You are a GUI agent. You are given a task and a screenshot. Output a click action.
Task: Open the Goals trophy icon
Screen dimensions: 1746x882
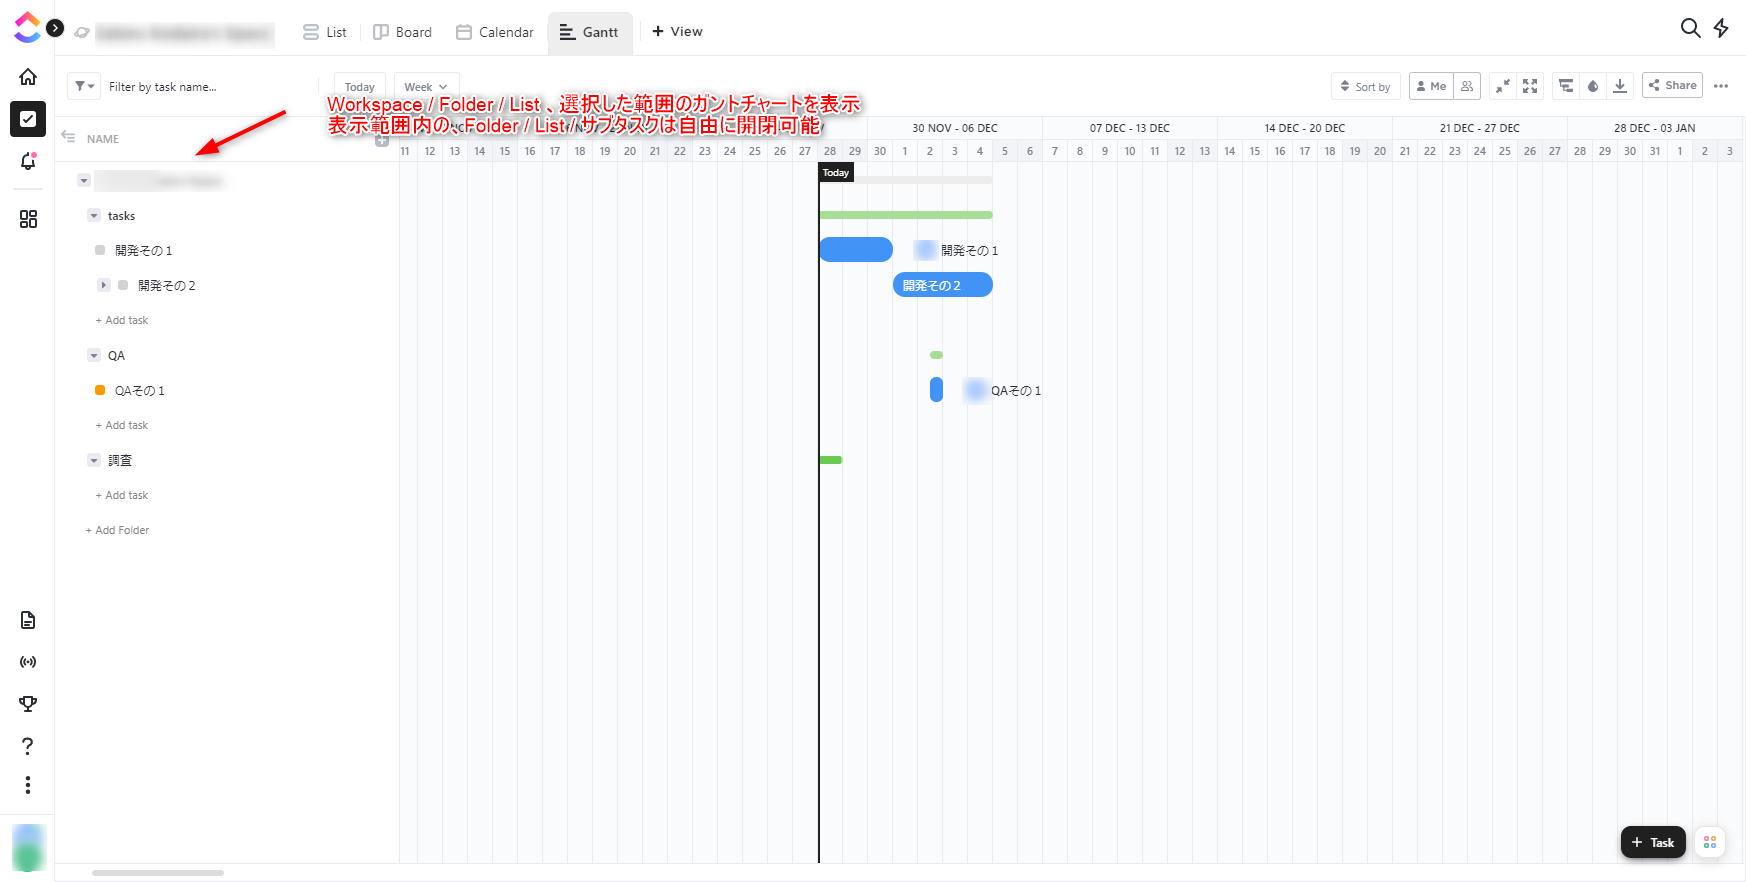tap(28, 704)
